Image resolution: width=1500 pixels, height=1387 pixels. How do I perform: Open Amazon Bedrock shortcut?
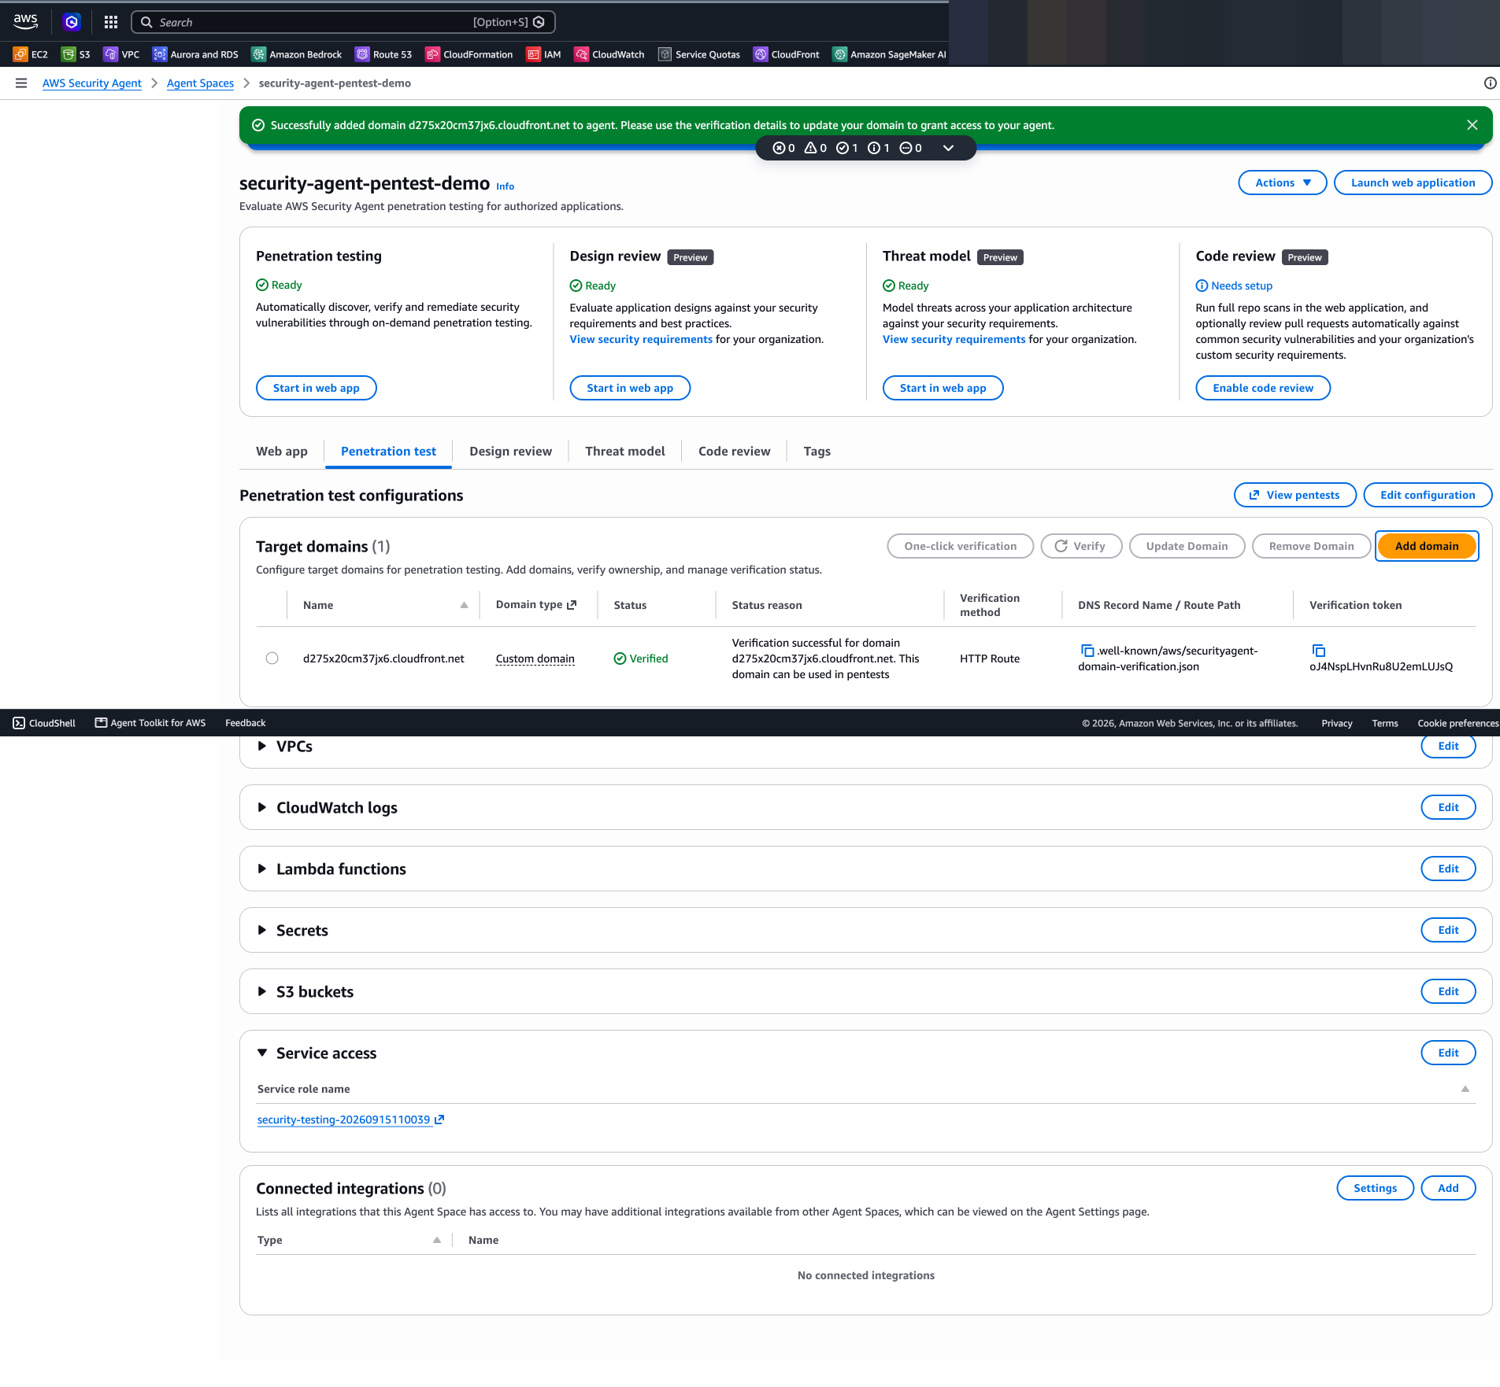(x=296, y=54)
